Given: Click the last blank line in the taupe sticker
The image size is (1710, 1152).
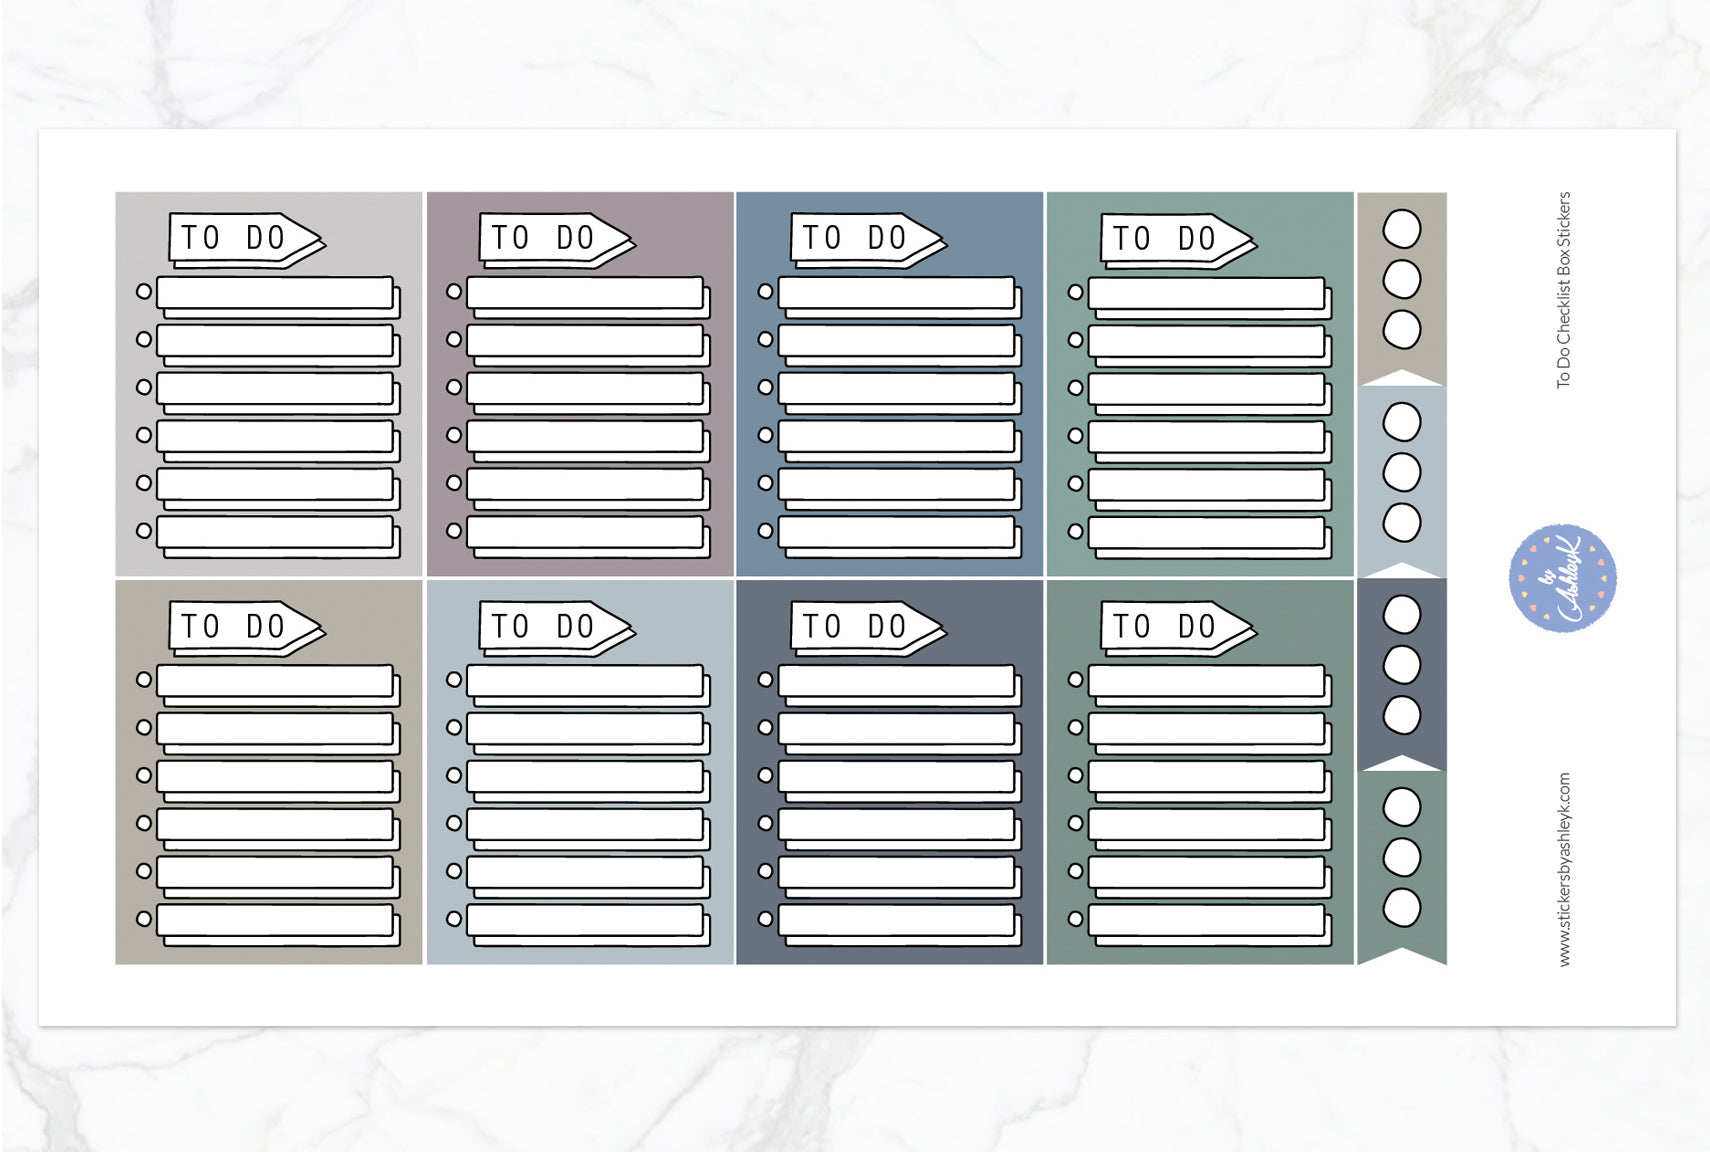Looking at the screenshot, I should [275, 920].
